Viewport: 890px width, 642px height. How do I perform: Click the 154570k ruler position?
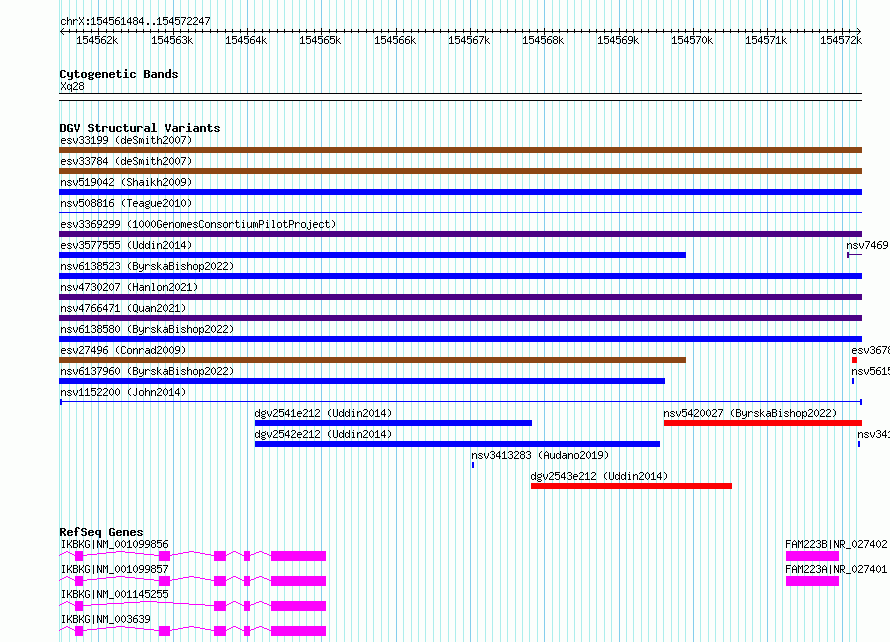(692, 40)
